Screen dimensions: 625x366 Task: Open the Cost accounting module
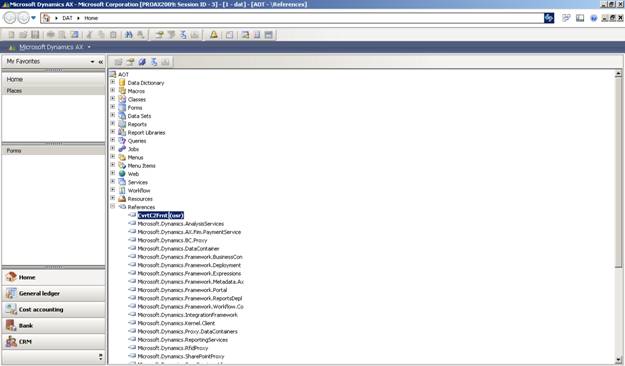tap(53, 309)
